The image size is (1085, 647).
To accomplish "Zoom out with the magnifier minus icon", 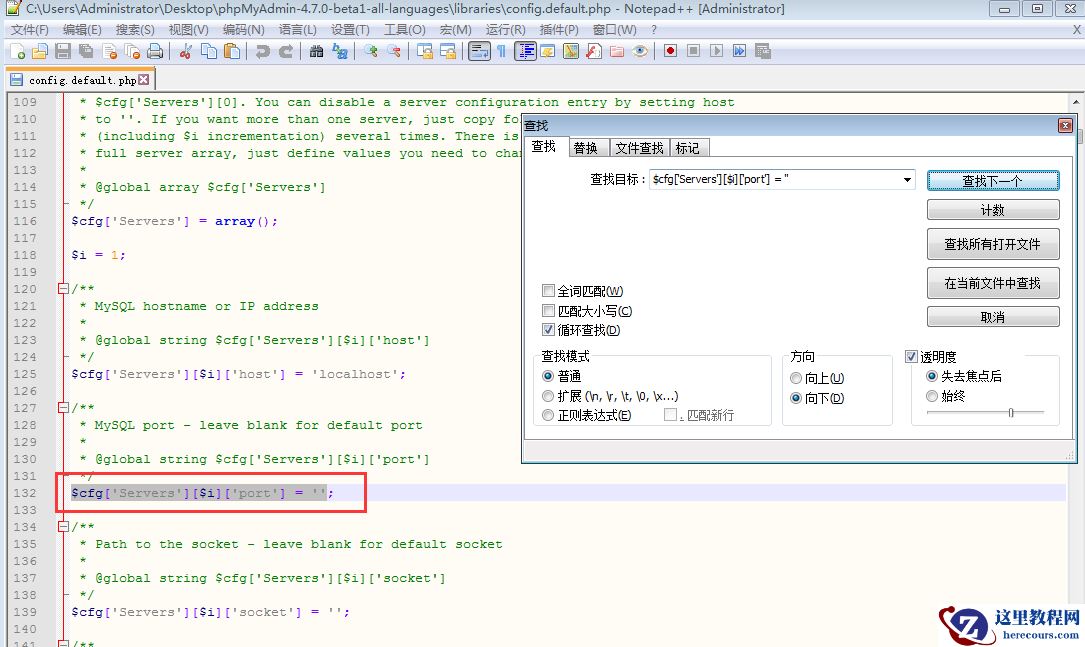I will point(394,51).
